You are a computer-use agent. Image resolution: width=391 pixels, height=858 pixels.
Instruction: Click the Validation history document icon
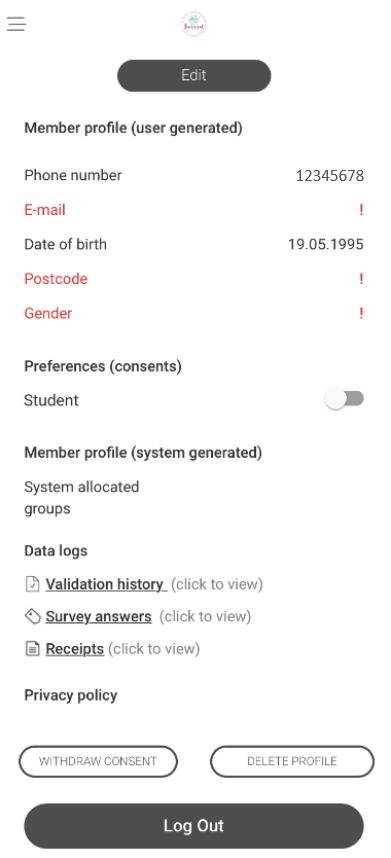[33, 584]
